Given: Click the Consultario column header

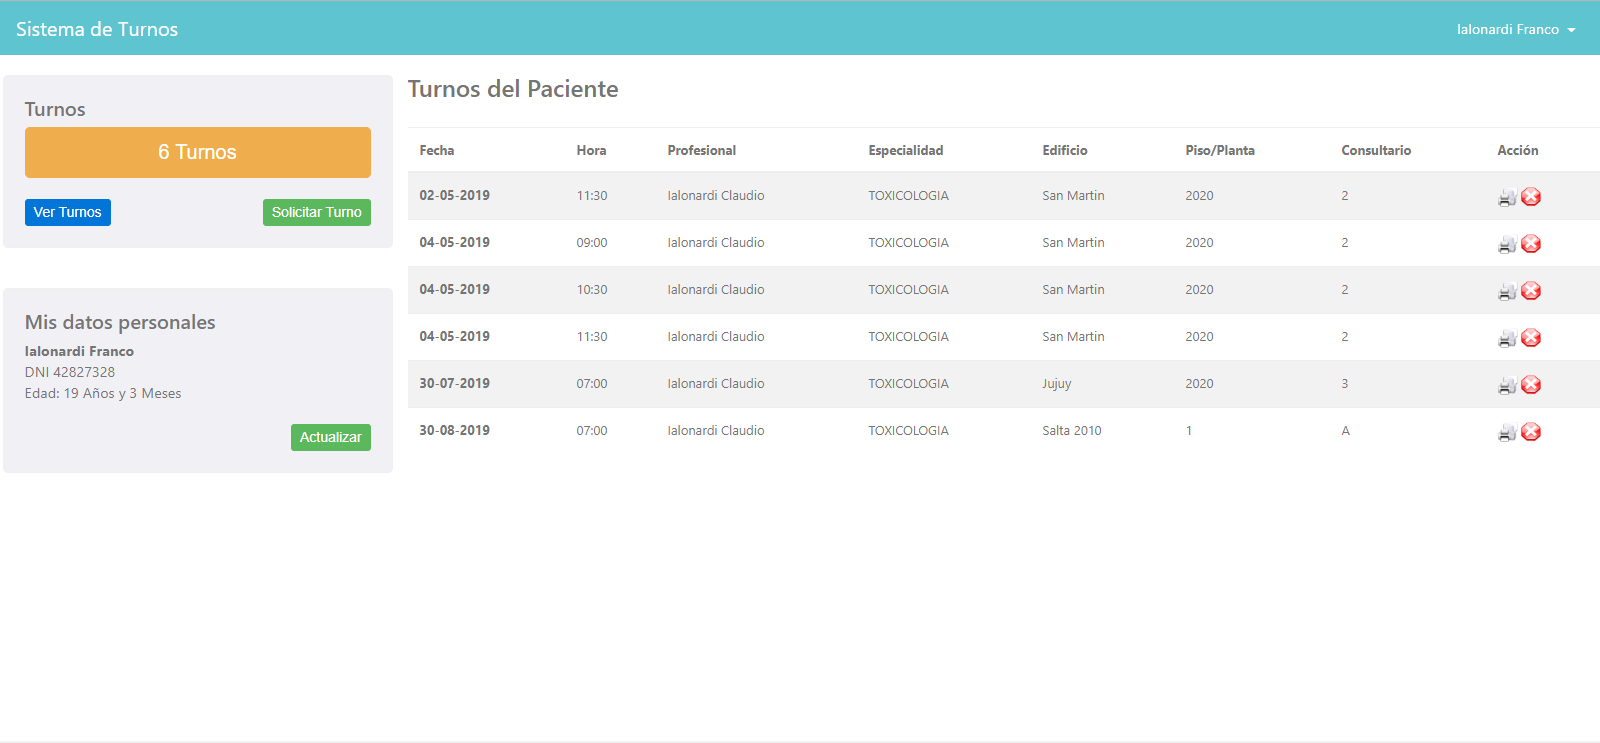Looking at the screenshot, I should click(x=1376, y=150).
